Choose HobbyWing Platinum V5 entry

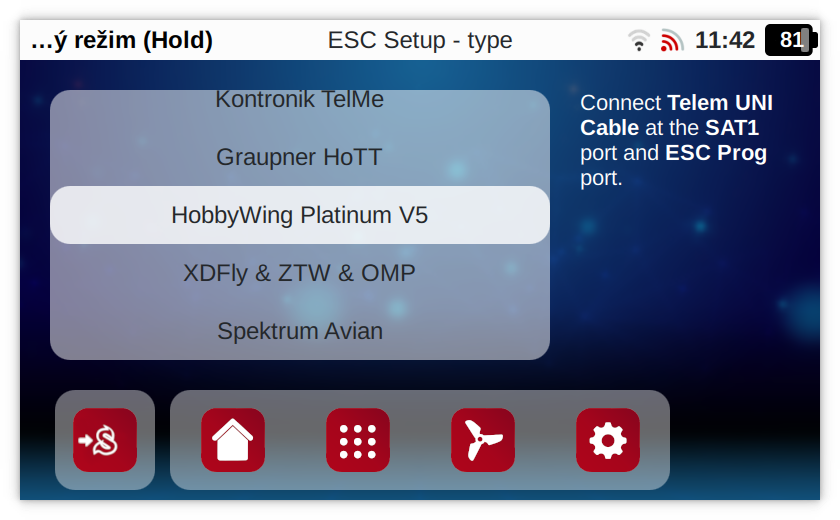tap(299, 215)
